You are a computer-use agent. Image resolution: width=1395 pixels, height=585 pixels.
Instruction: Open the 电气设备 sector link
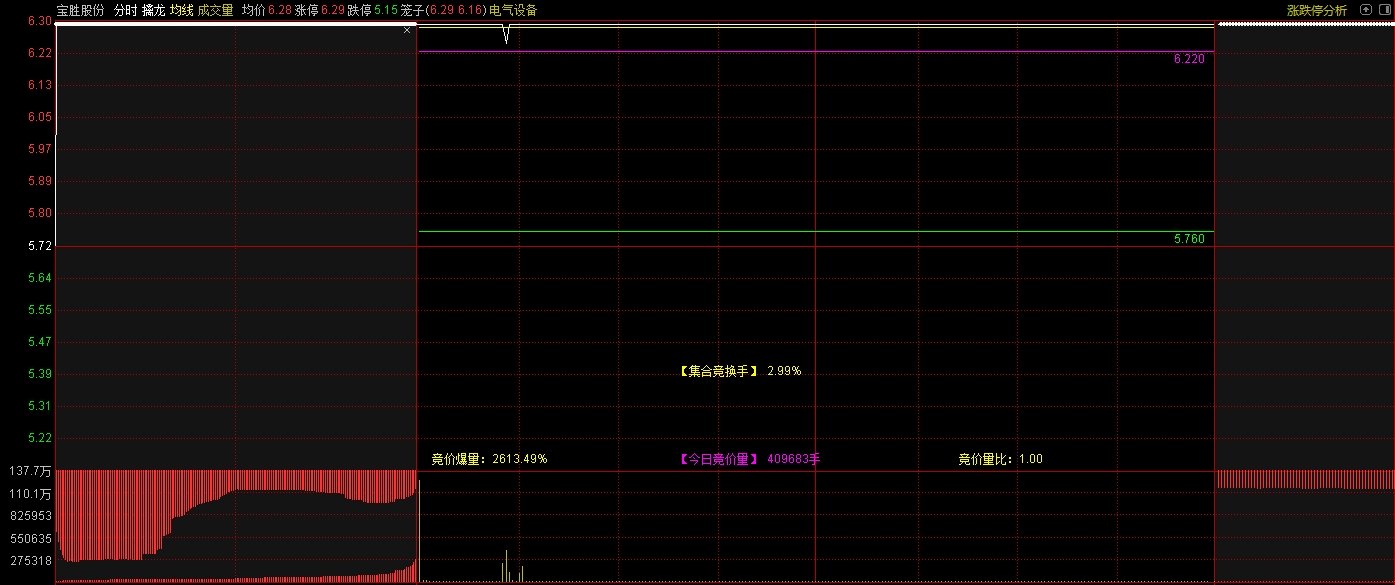click(513, 10)
